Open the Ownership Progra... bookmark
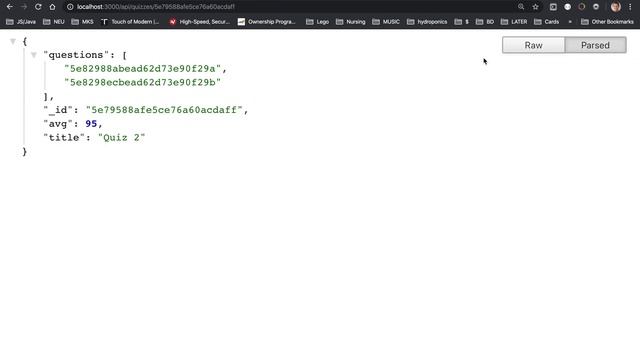Viewport: 640px width, 360px height. coord(267,22)
